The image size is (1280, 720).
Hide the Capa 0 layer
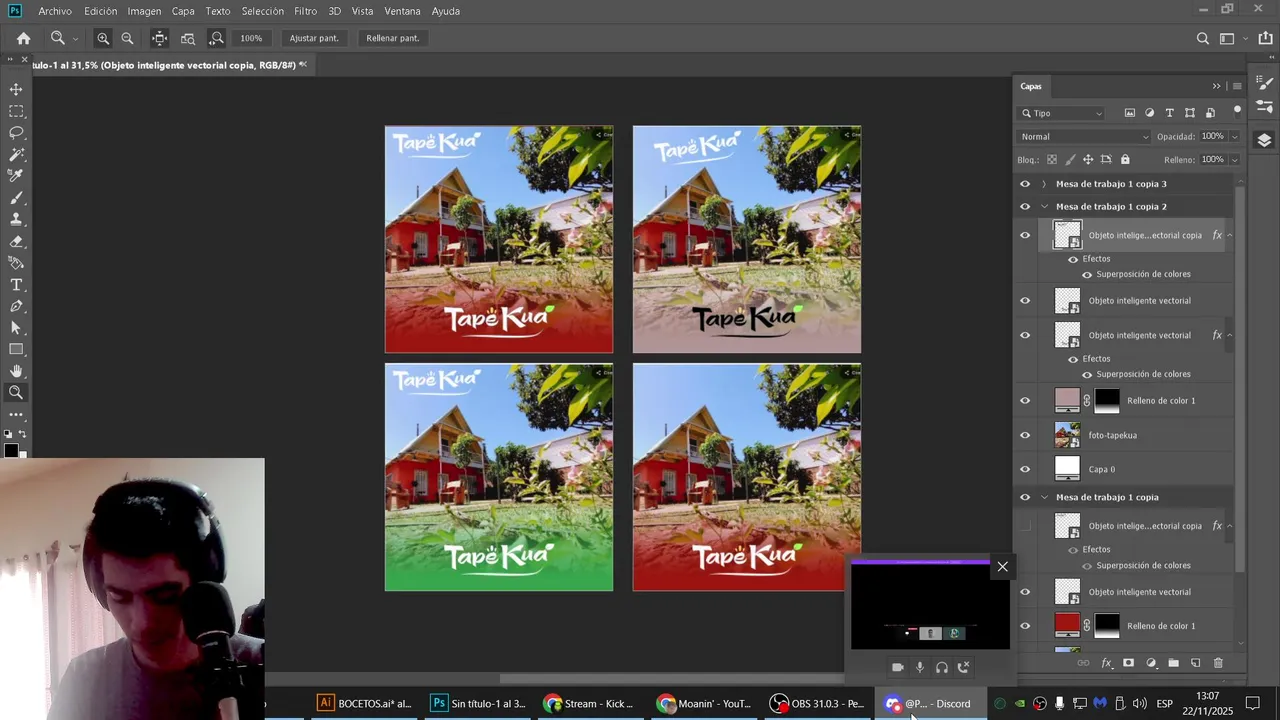pos(1025,469)
